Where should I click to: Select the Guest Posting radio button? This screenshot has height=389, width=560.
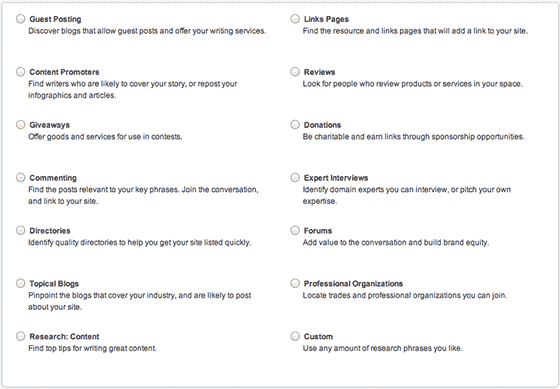point(21,19)
